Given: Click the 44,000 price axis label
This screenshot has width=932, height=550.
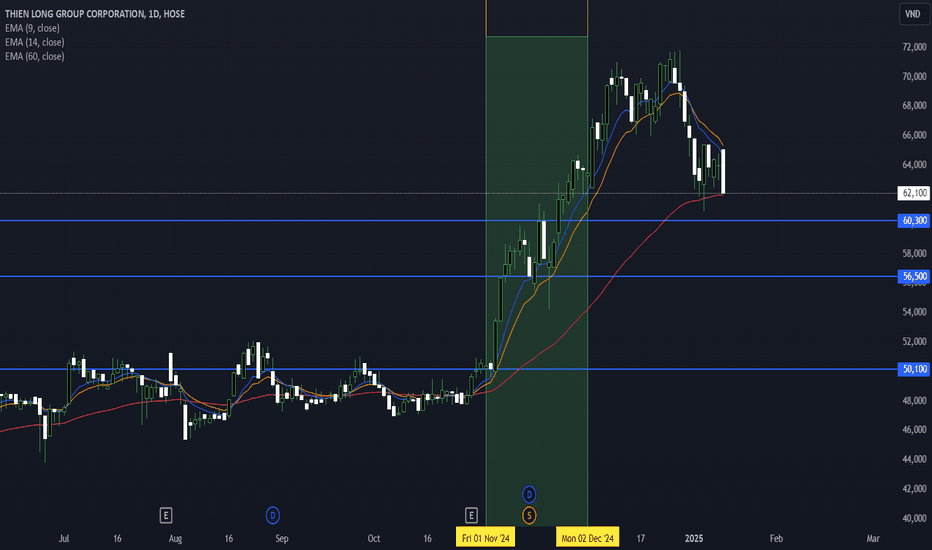Looking at the screenshot, I should pos(914,459).
